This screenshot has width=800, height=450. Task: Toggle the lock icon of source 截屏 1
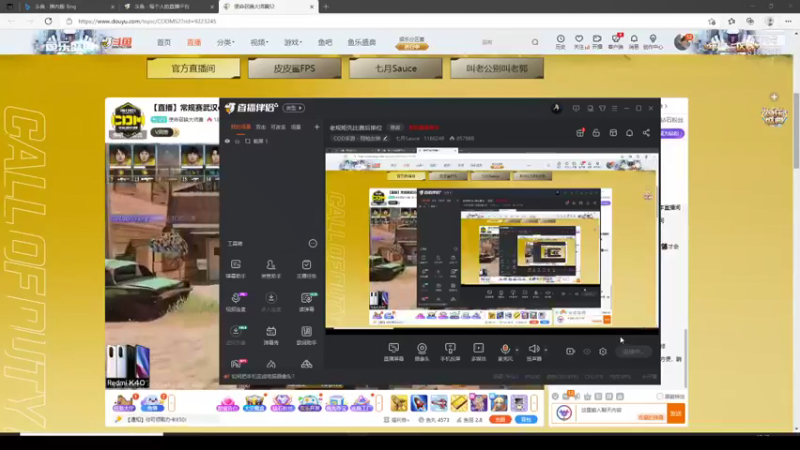click(x=237, y=141)
